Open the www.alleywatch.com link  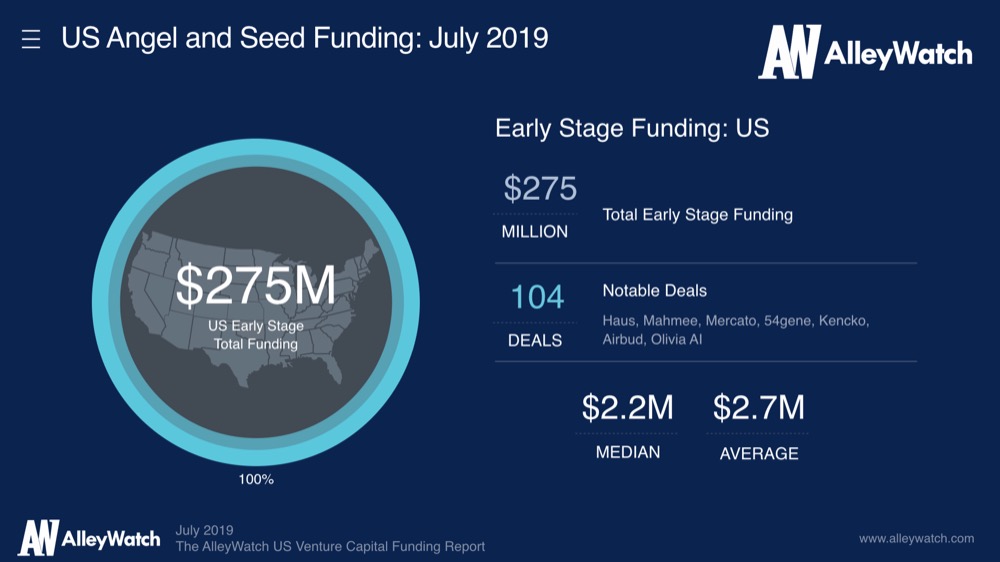click(x=916, y=539)
